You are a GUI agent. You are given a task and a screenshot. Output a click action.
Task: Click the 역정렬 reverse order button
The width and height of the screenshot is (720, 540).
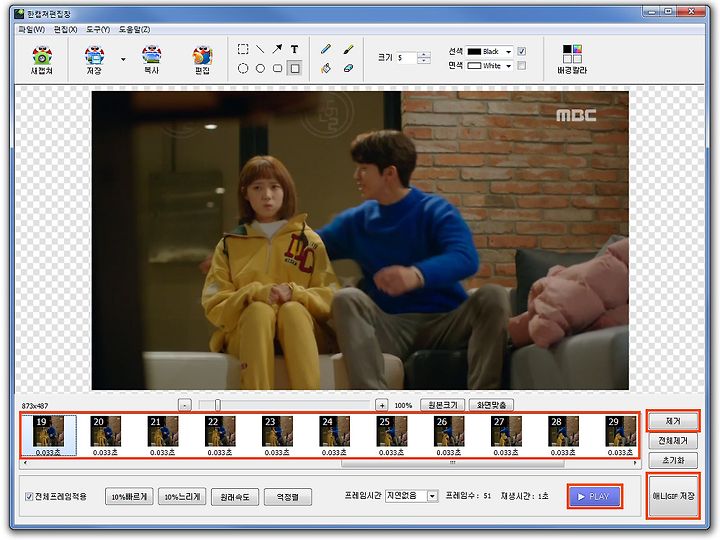click(x=287, y=497)
